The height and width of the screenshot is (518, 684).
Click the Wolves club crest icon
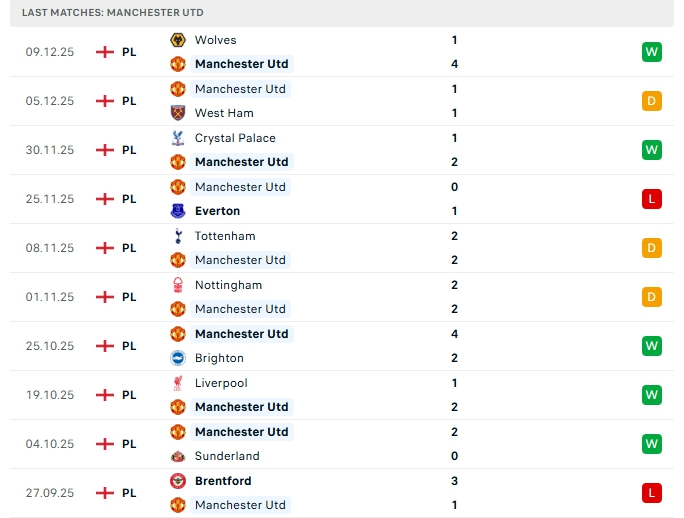click(x=178, y=40)
